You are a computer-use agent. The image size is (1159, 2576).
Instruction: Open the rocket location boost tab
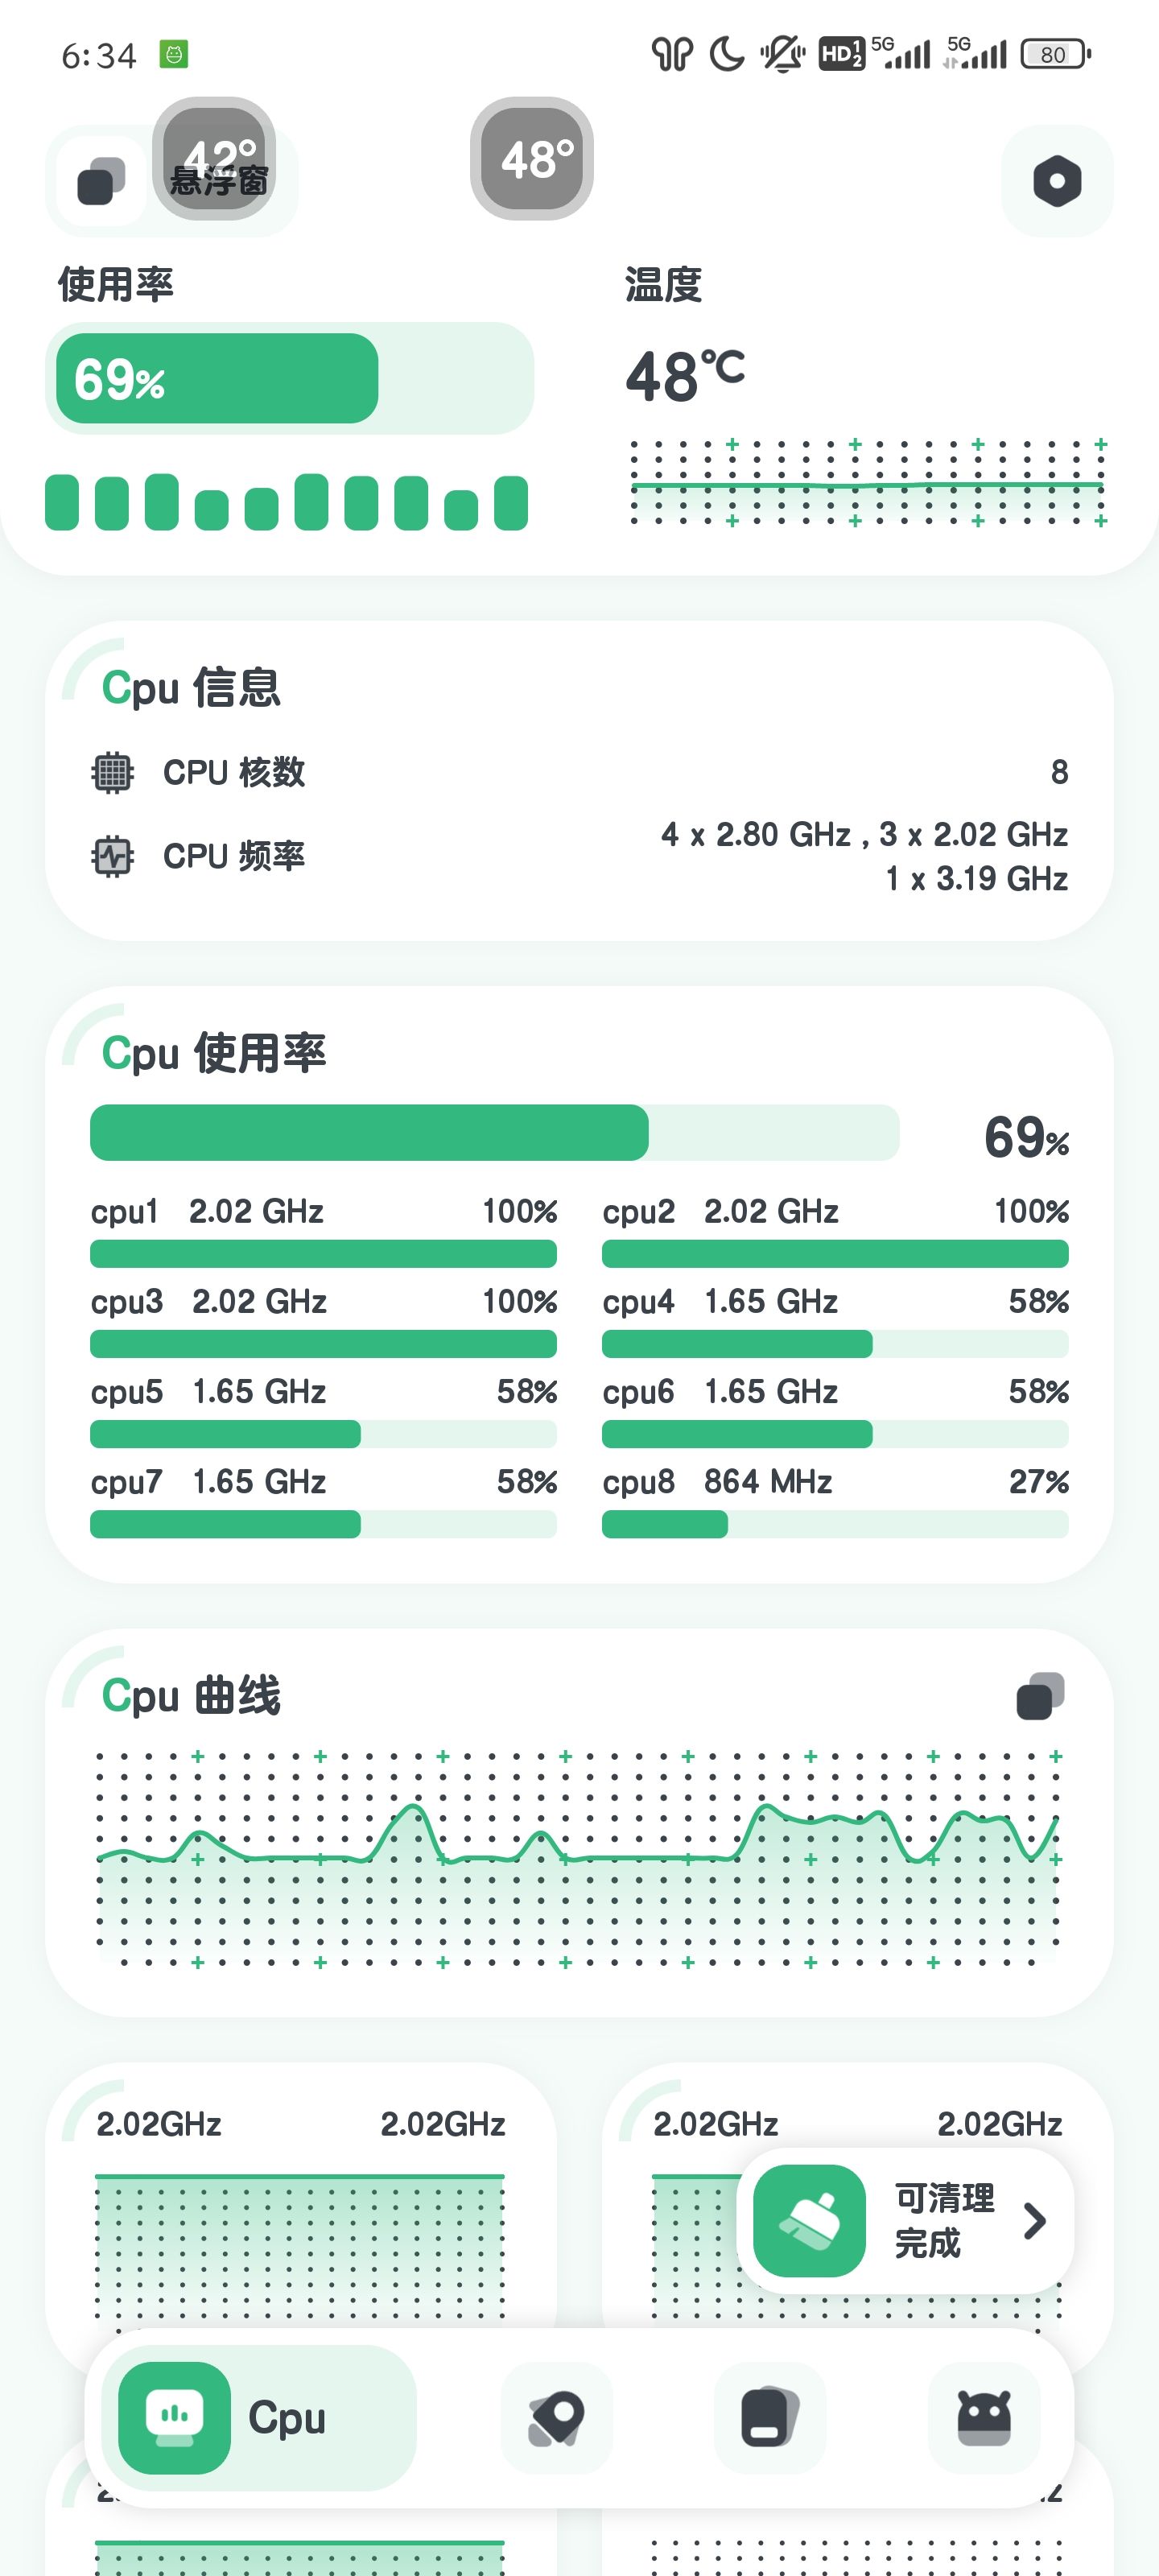pyautogui.click(x=556, y=2418)
